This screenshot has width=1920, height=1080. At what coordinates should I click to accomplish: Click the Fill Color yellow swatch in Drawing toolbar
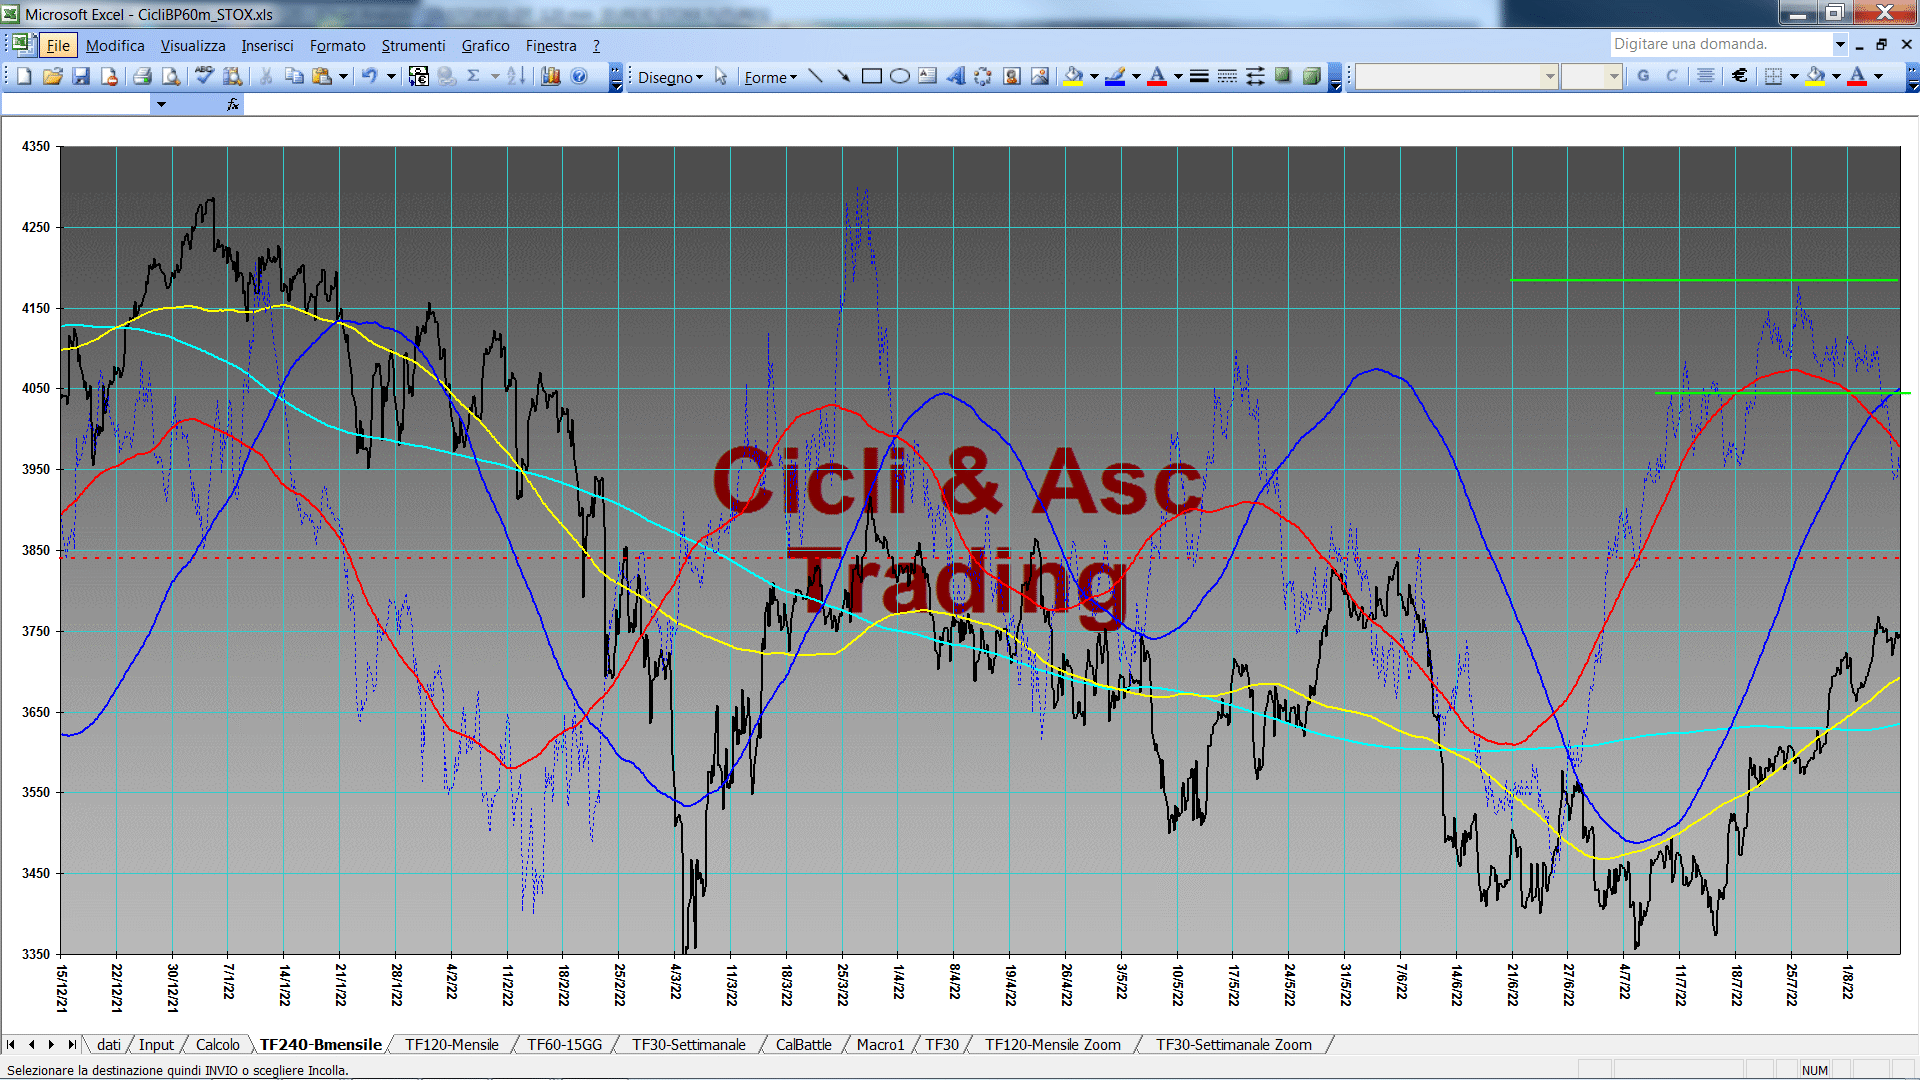1074,77
